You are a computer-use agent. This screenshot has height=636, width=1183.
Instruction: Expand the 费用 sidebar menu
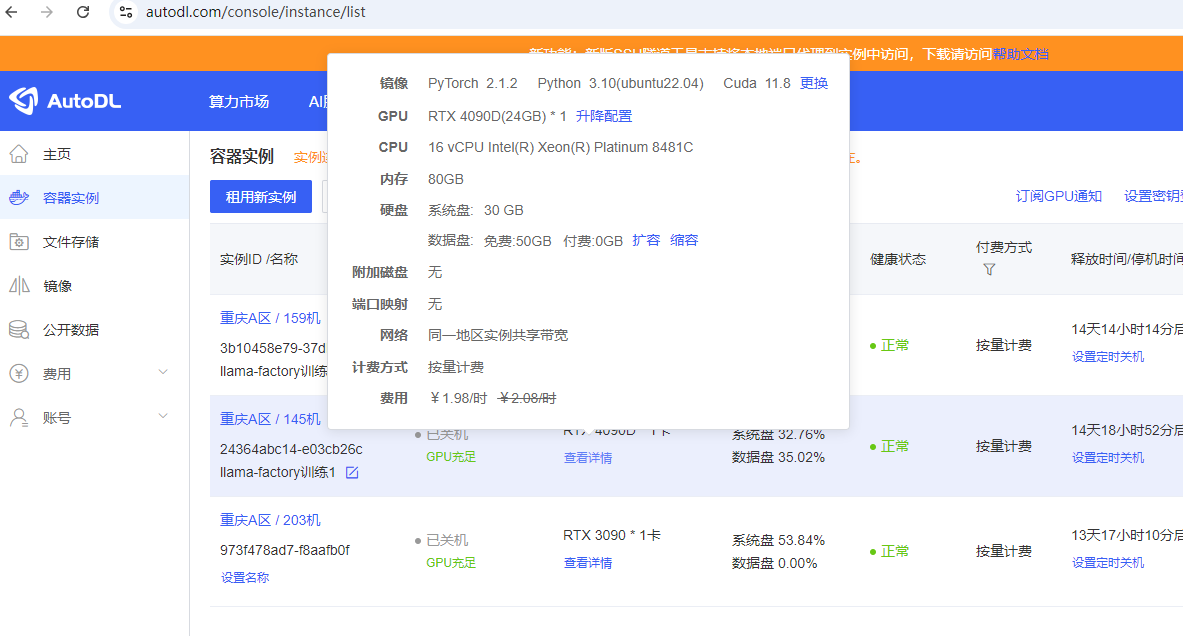click(x=163, y=373)
